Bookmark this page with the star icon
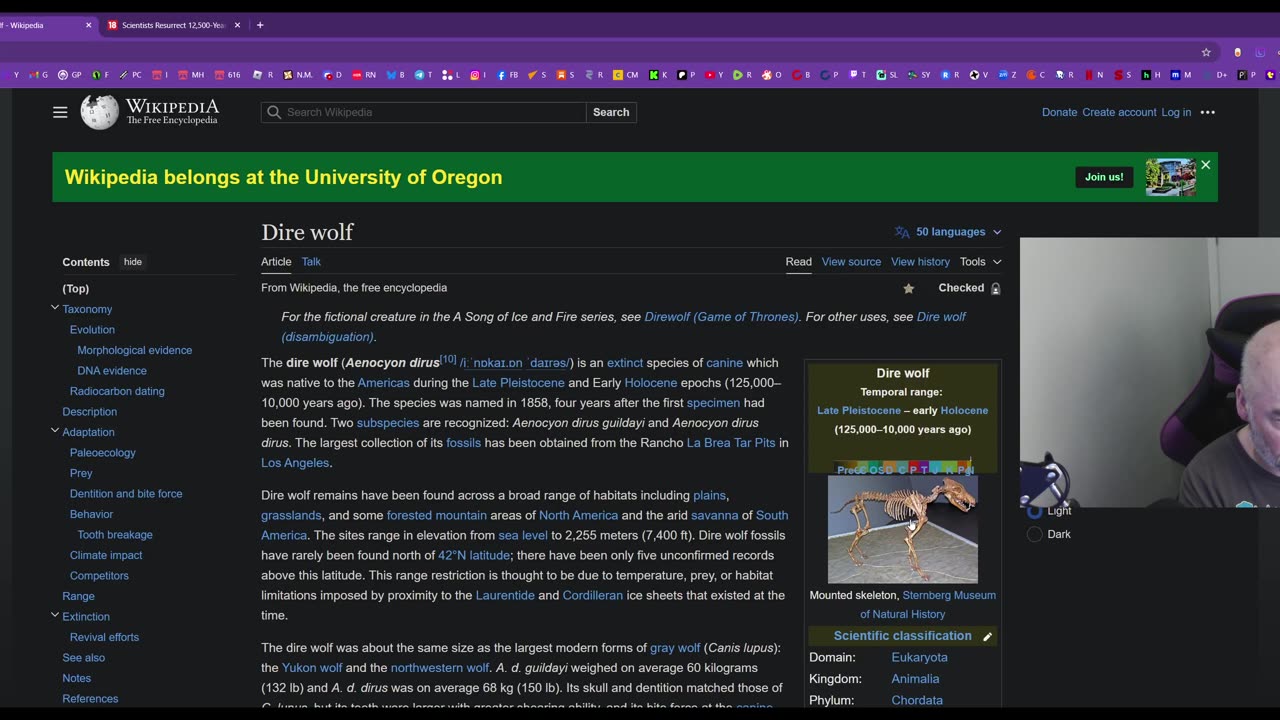Screen dimensions: 1280x720 click(1206, 52)
